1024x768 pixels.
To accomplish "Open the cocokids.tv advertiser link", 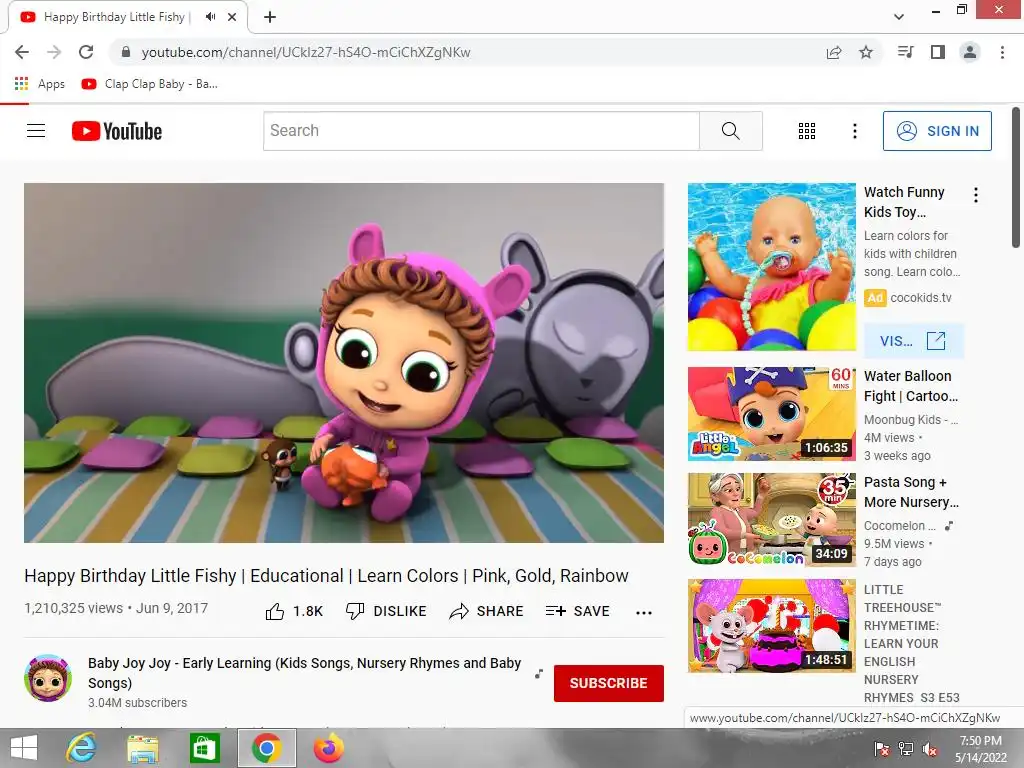I will 921,298.
